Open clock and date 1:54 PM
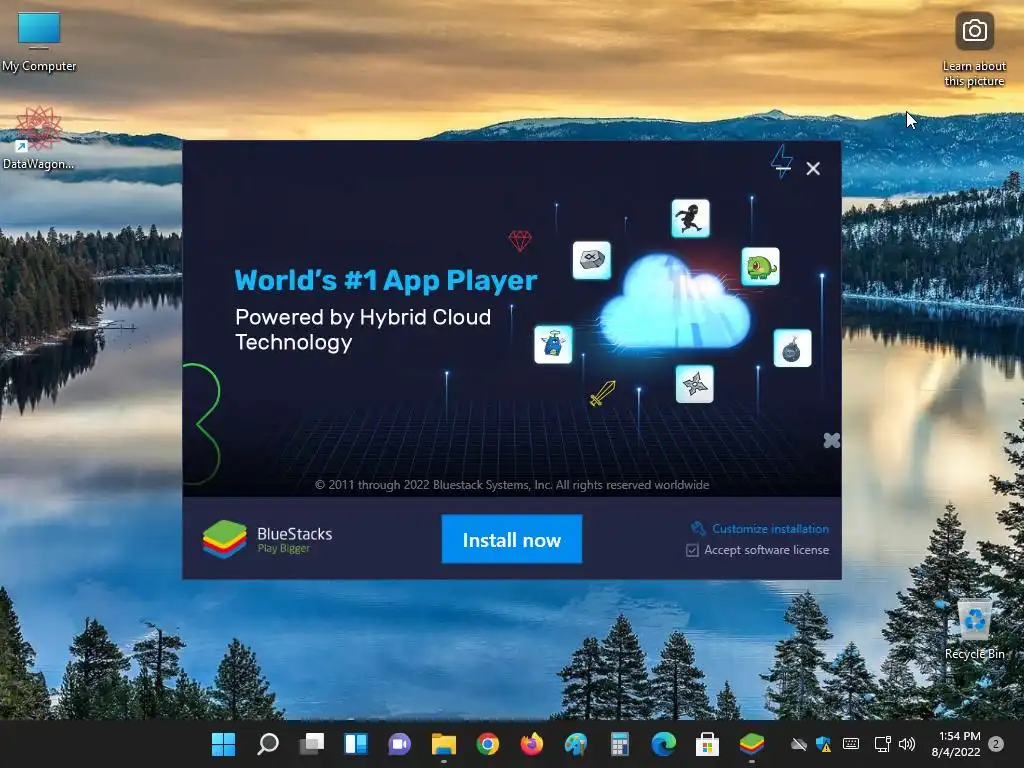 click(956, 744)
